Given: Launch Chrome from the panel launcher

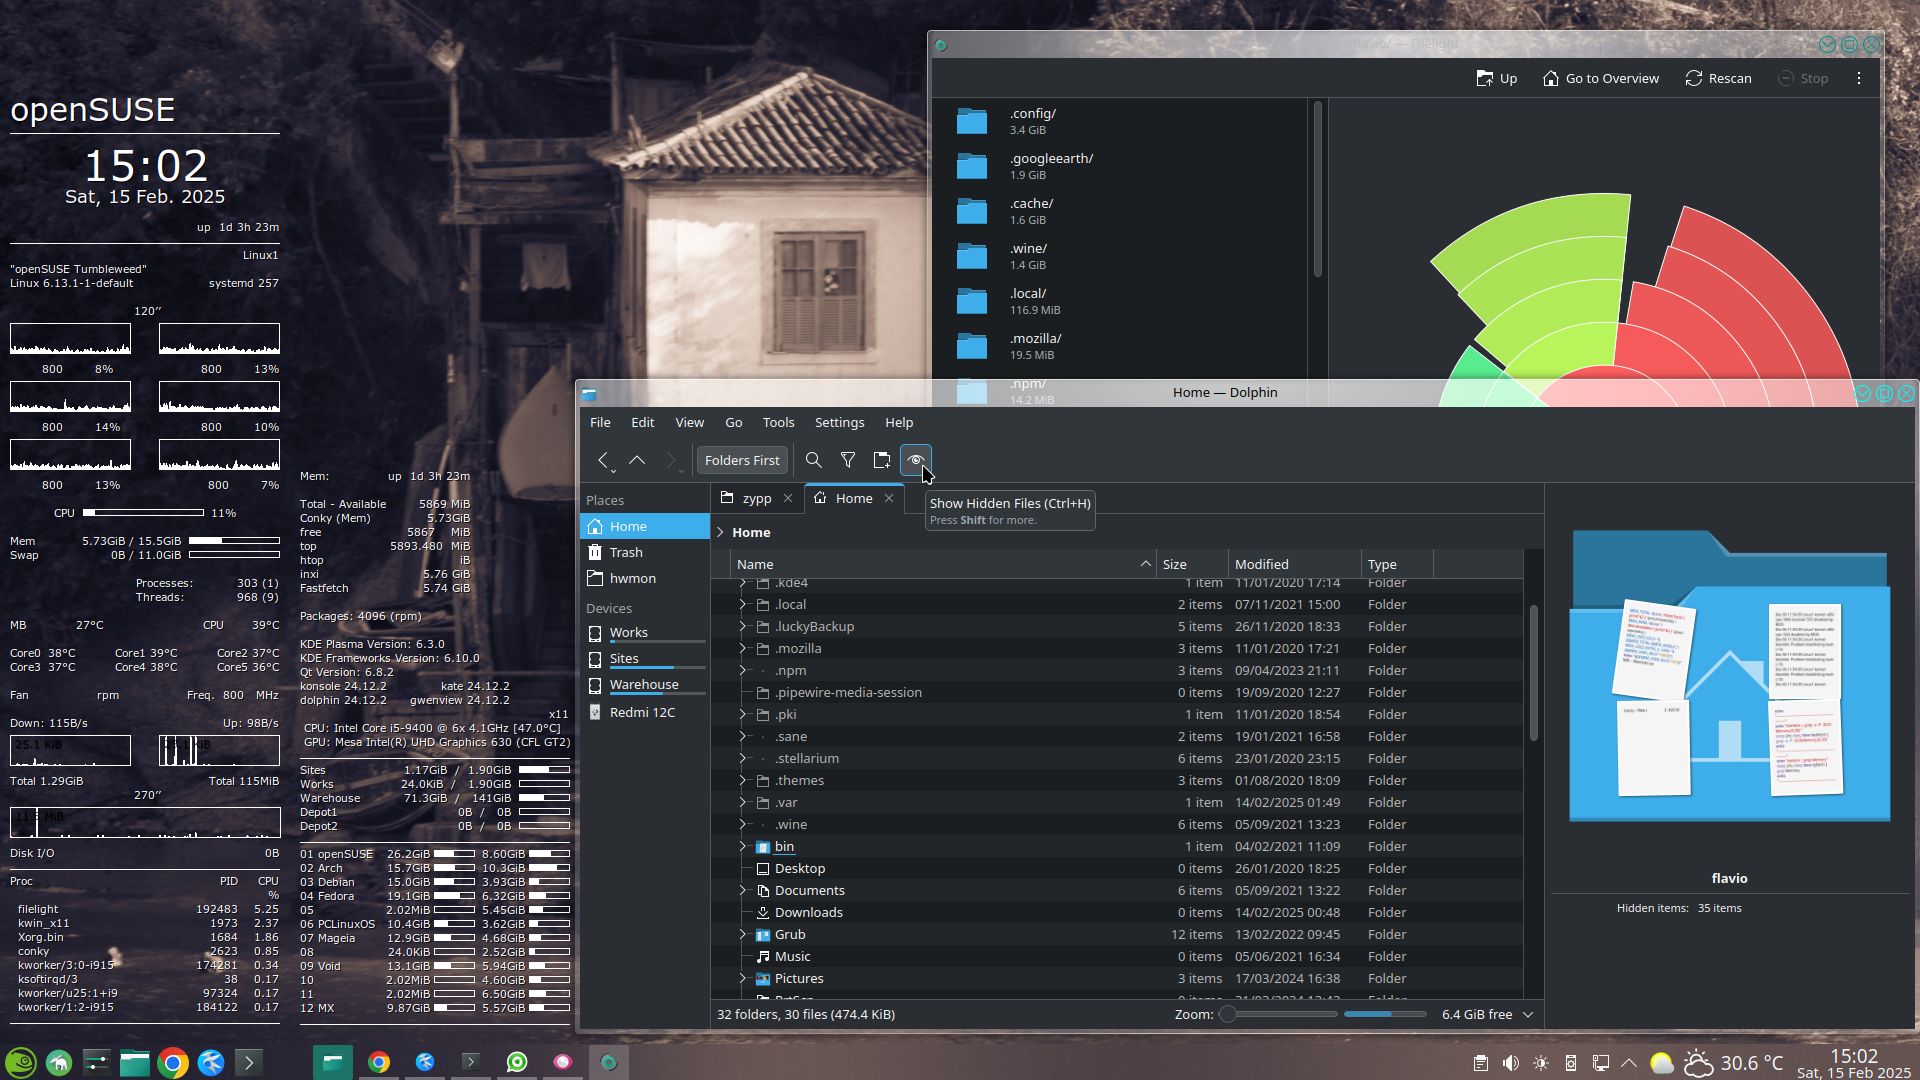Looking at the screenshot, I should (172, 1062).
